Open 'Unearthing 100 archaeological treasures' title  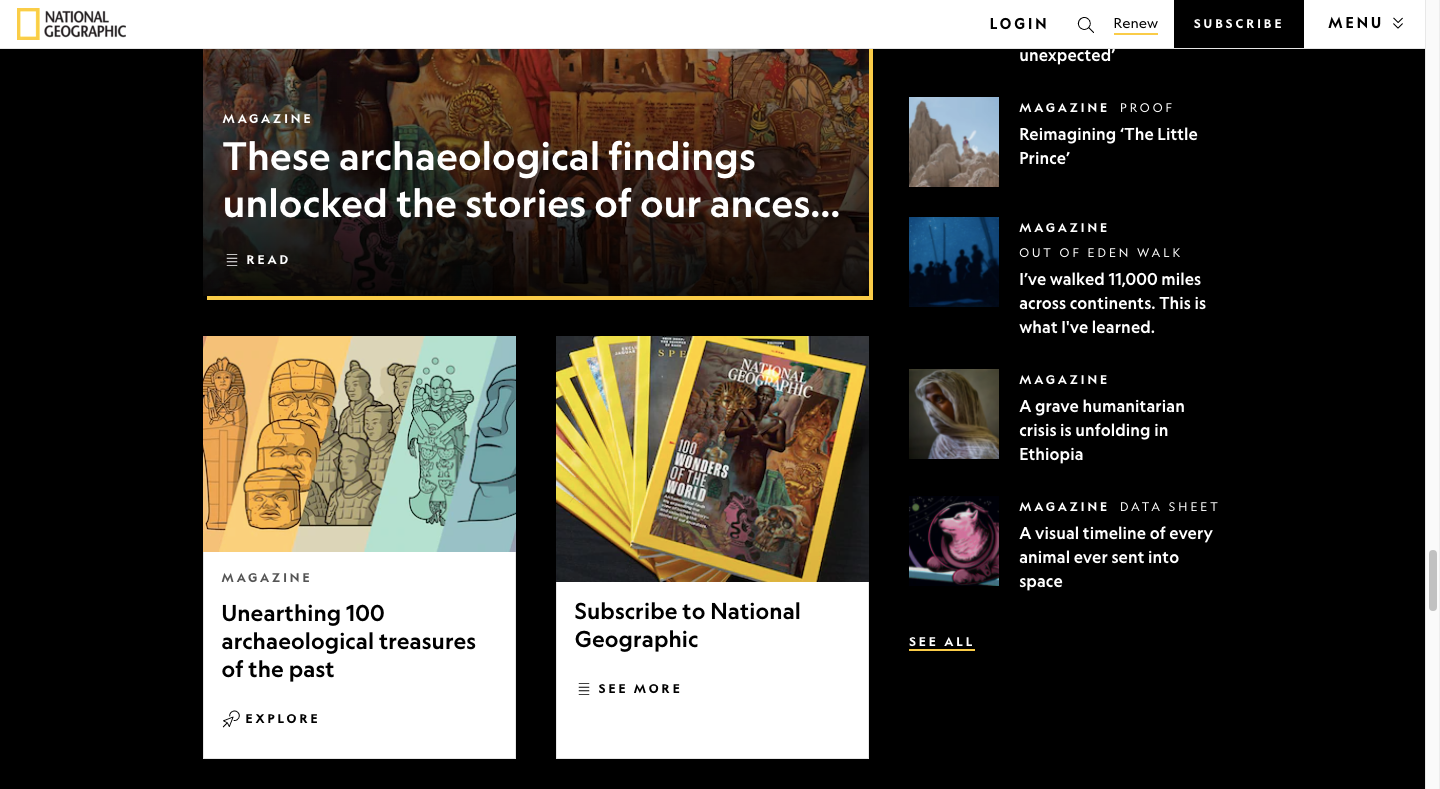point(348,641)
